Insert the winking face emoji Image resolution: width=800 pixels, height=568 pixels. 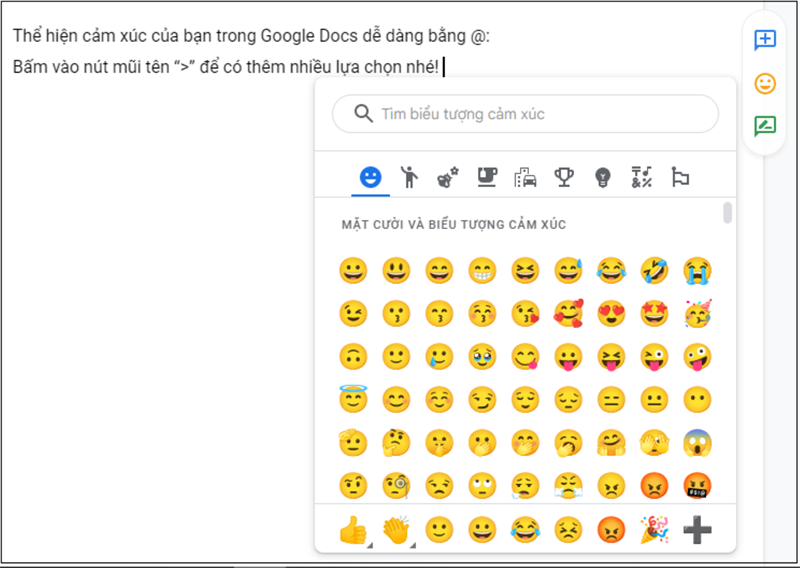353,313
